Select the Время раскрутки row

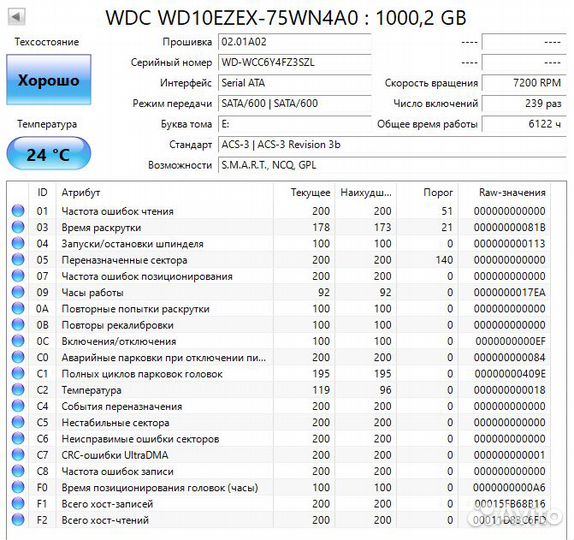tap(279, 227)
